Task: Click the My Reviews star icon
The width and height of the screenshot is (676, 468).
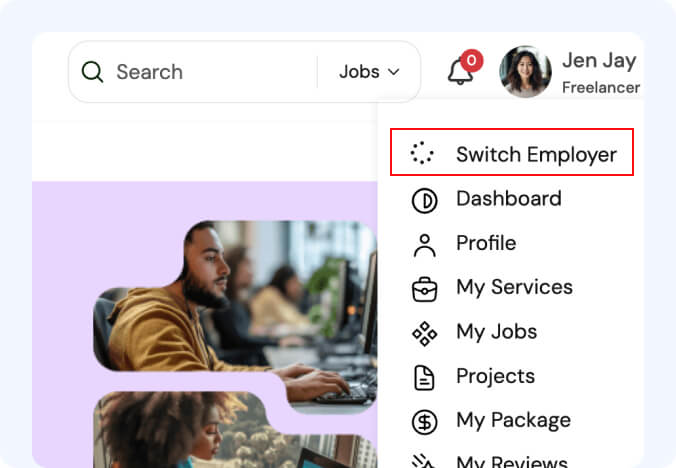Action: point(423,462)
